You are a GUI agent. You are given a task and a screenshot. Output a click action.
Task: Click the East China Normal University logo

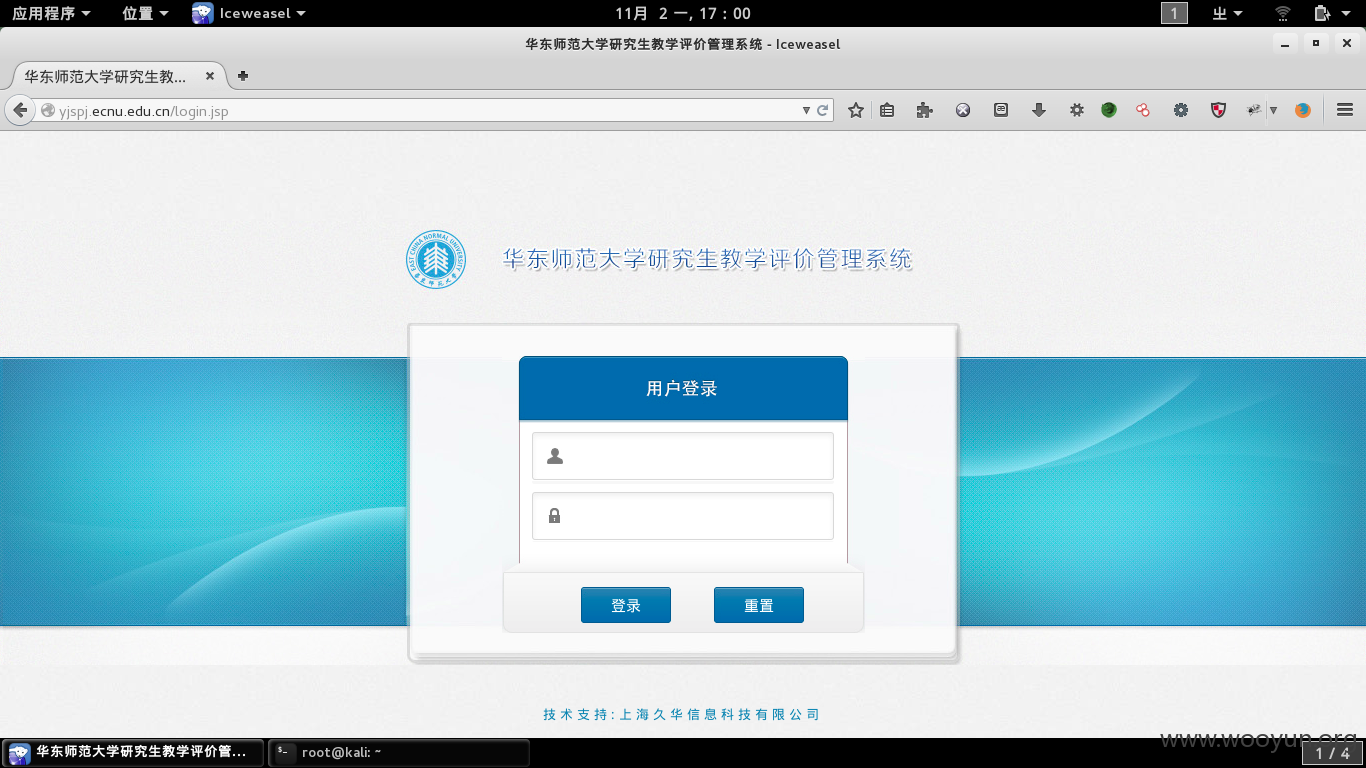pos(436,260)
